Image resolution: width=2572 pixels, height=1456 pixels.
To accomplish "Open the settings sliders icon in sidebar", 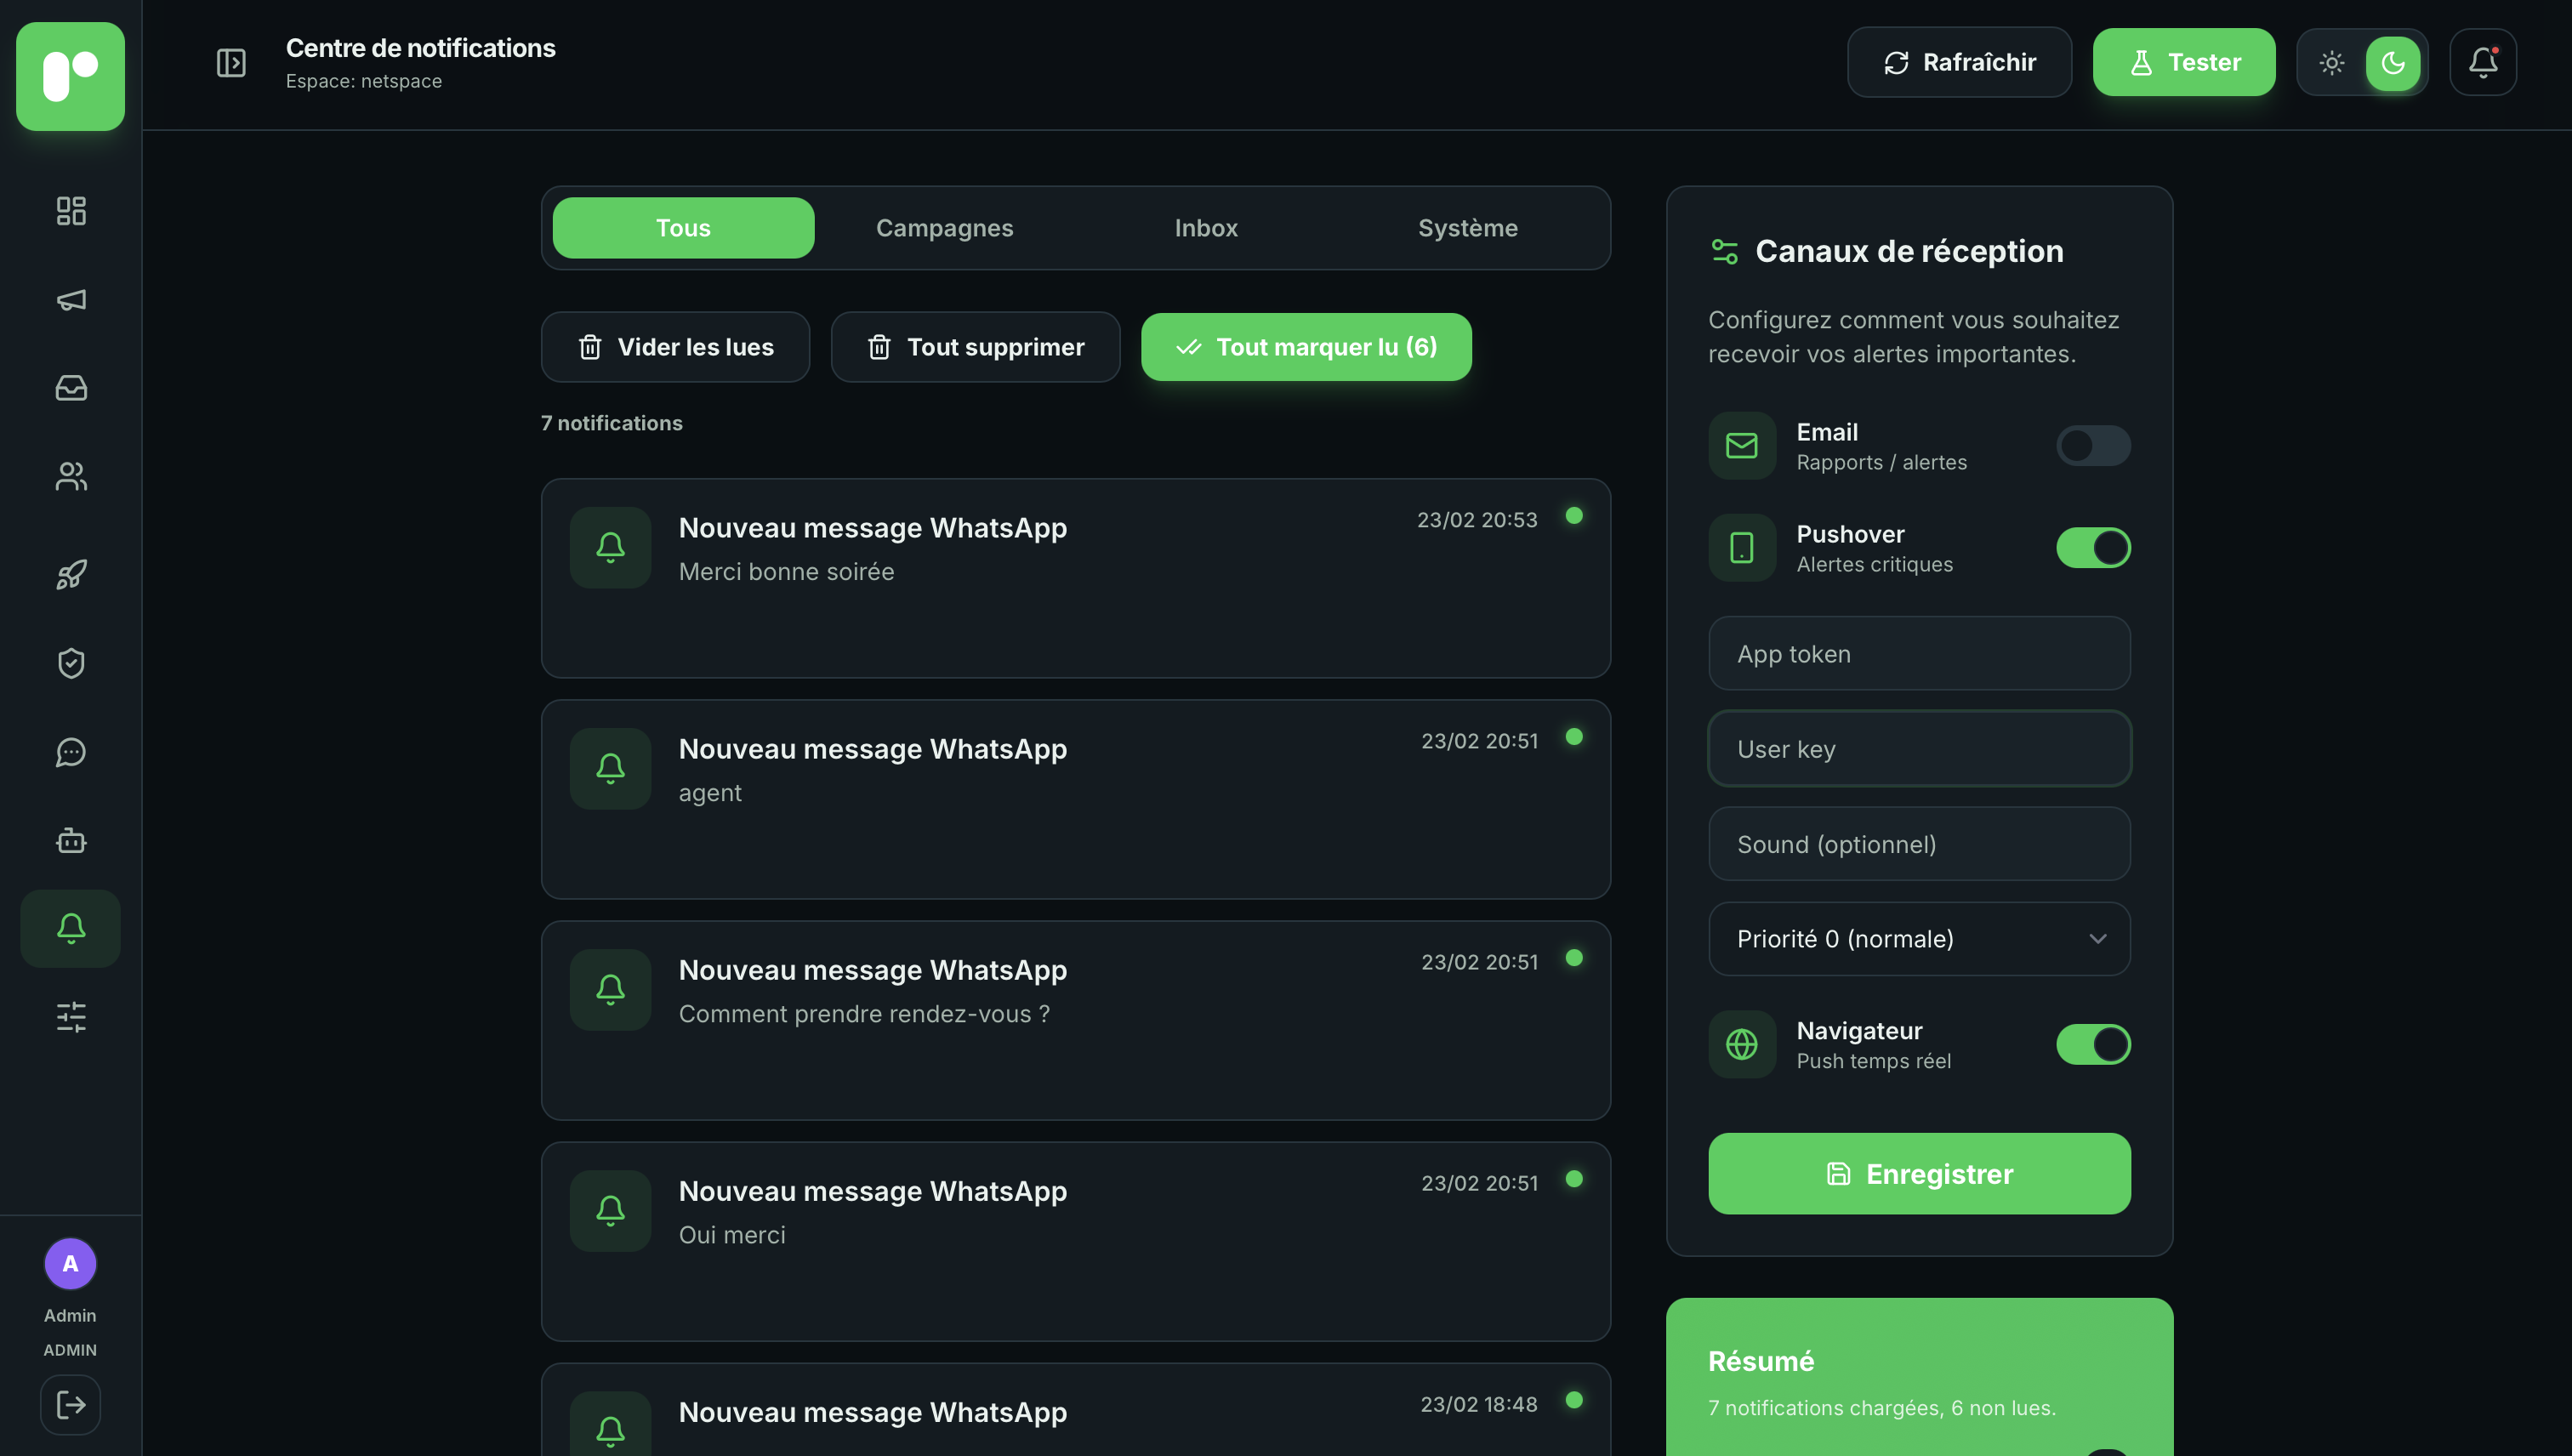I will click(71, 1017).
